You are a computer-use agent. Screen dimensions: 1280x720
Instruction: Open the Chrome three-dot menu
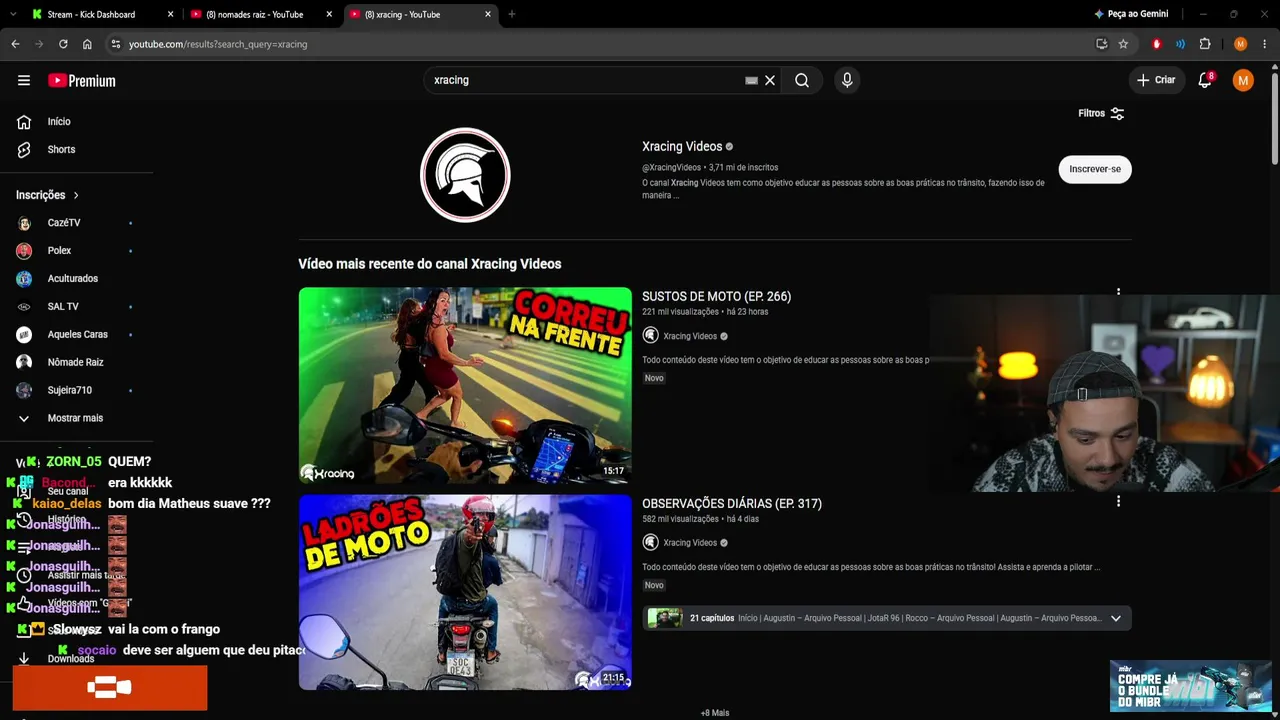pyautogui.click(x=1265, y=44)
